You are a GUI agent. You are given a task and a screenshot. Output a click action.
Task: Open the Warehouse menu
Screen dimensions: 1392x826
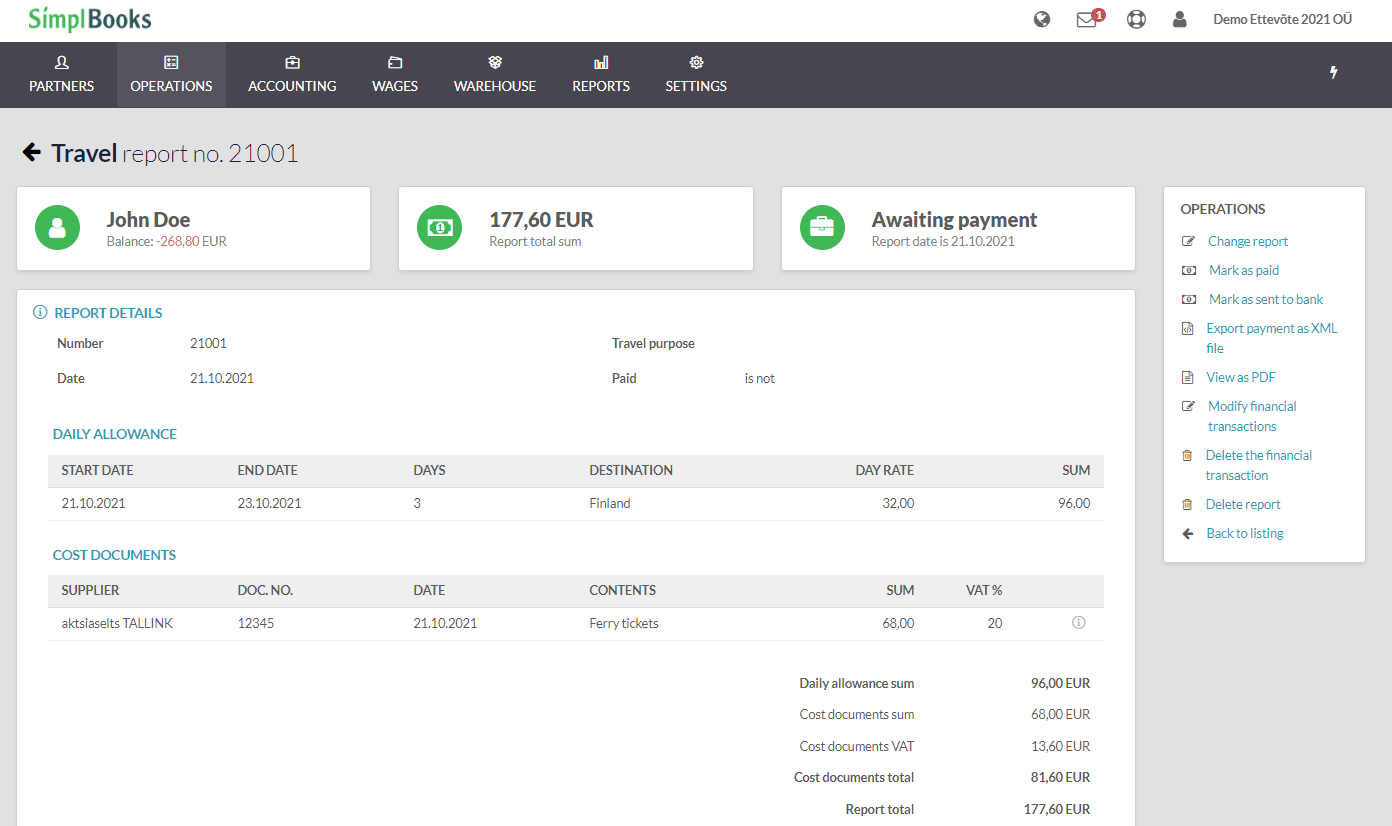click(495, 75)
